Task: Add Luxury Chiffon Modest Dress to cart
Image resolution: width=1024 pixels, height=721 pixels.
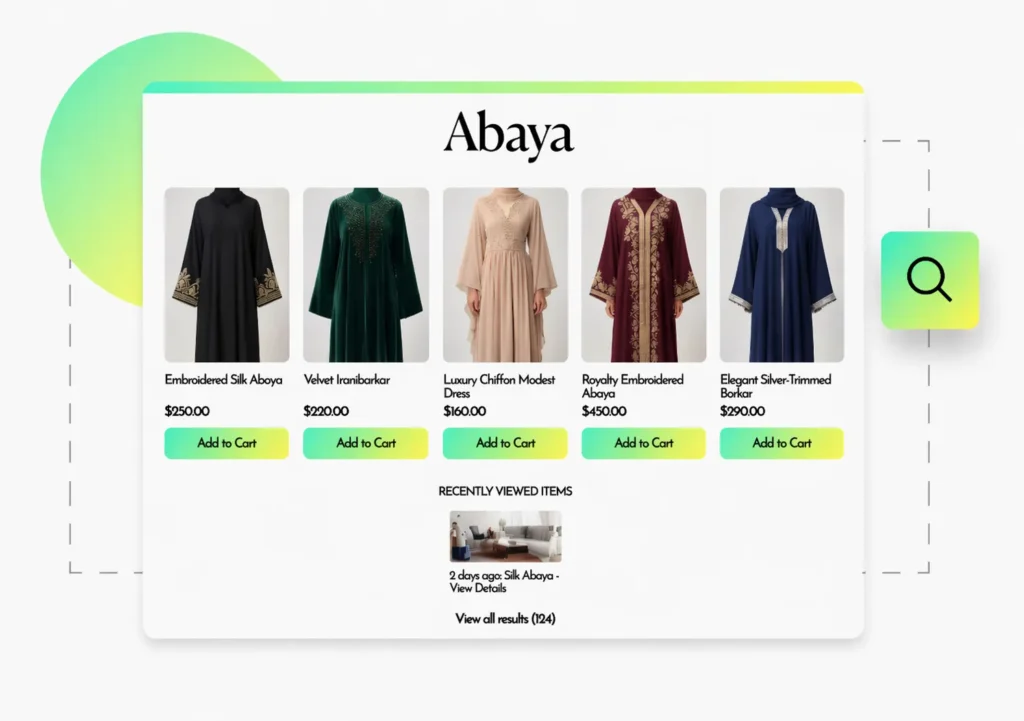Action: 505,443
